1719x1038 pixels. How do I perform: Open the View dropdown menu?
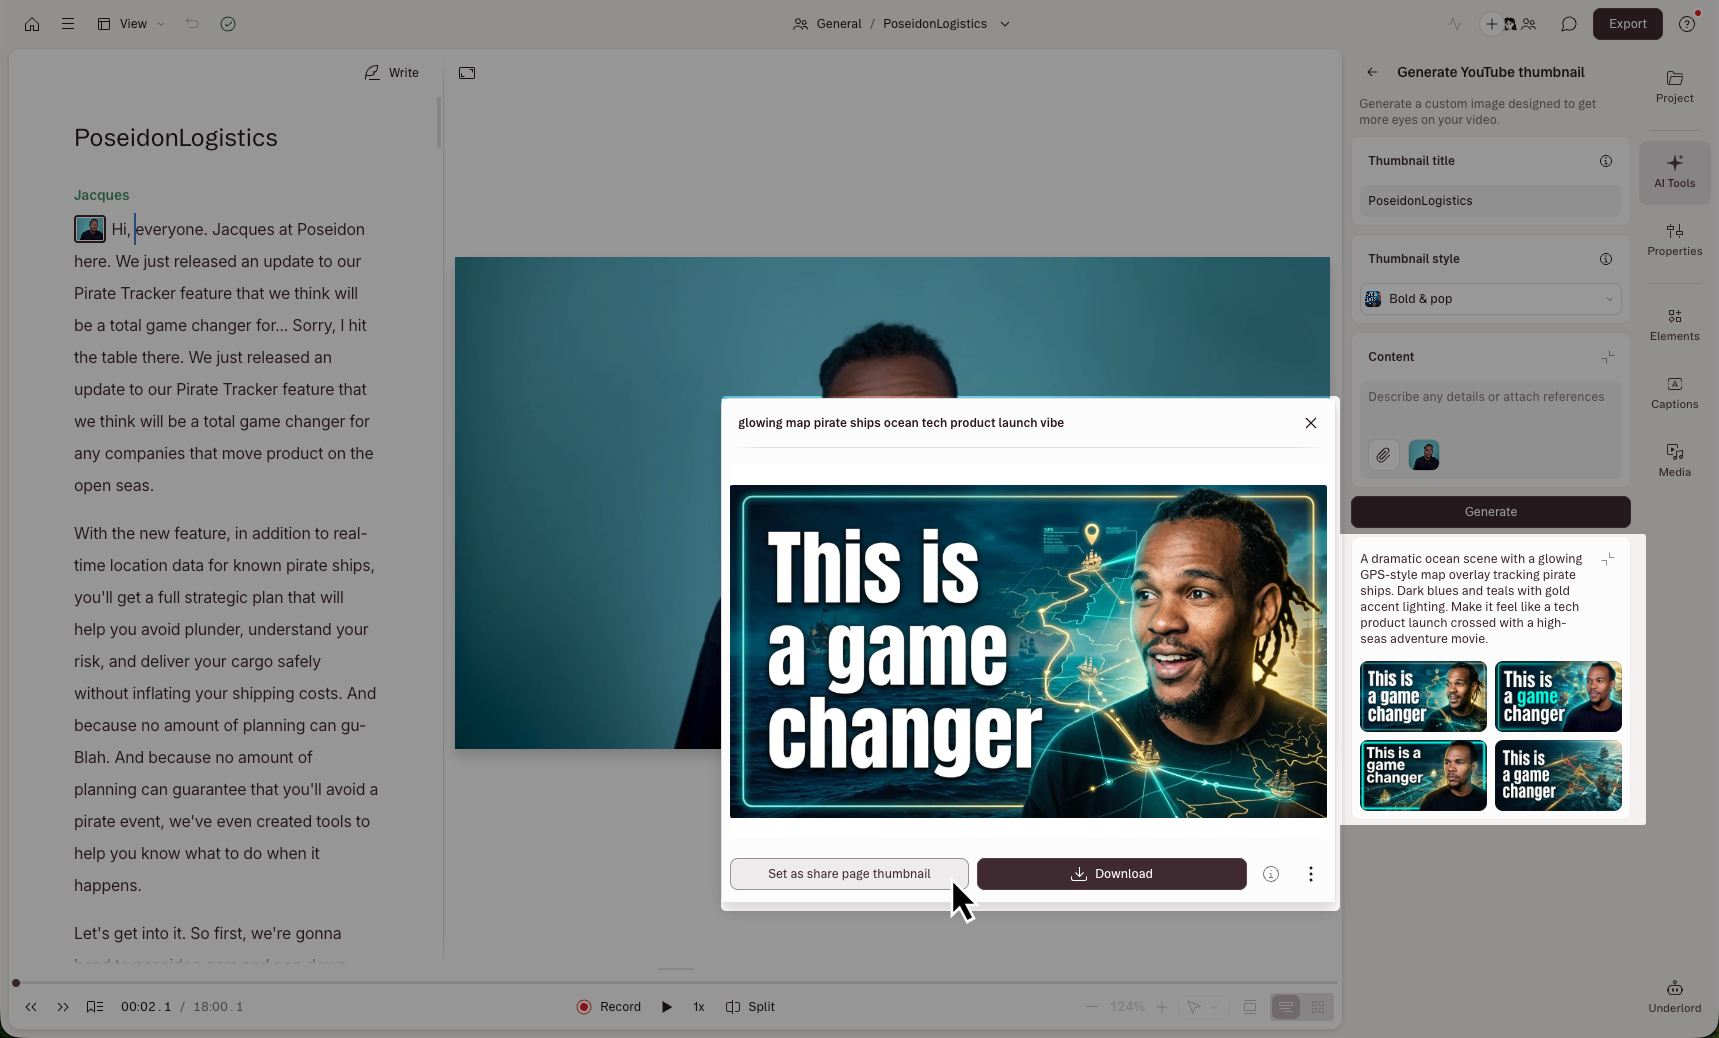[x=131, y=24]
